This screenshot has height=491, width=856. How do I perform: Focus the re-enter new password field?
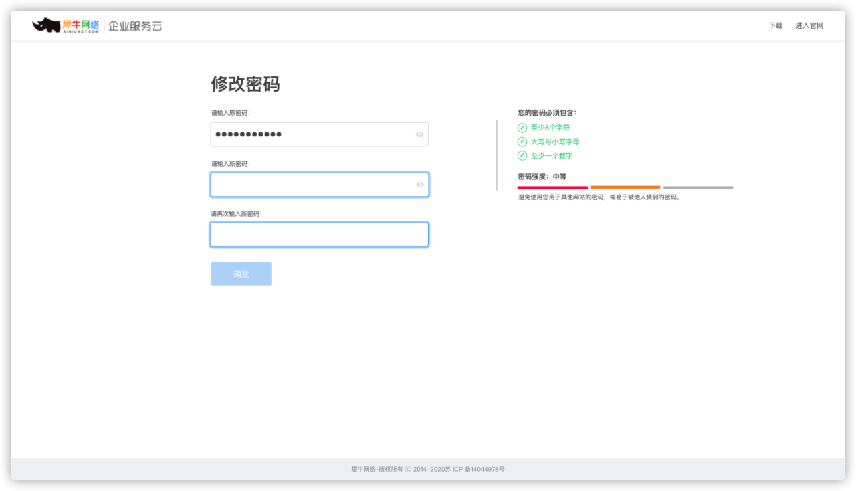(x=319, y=234)
